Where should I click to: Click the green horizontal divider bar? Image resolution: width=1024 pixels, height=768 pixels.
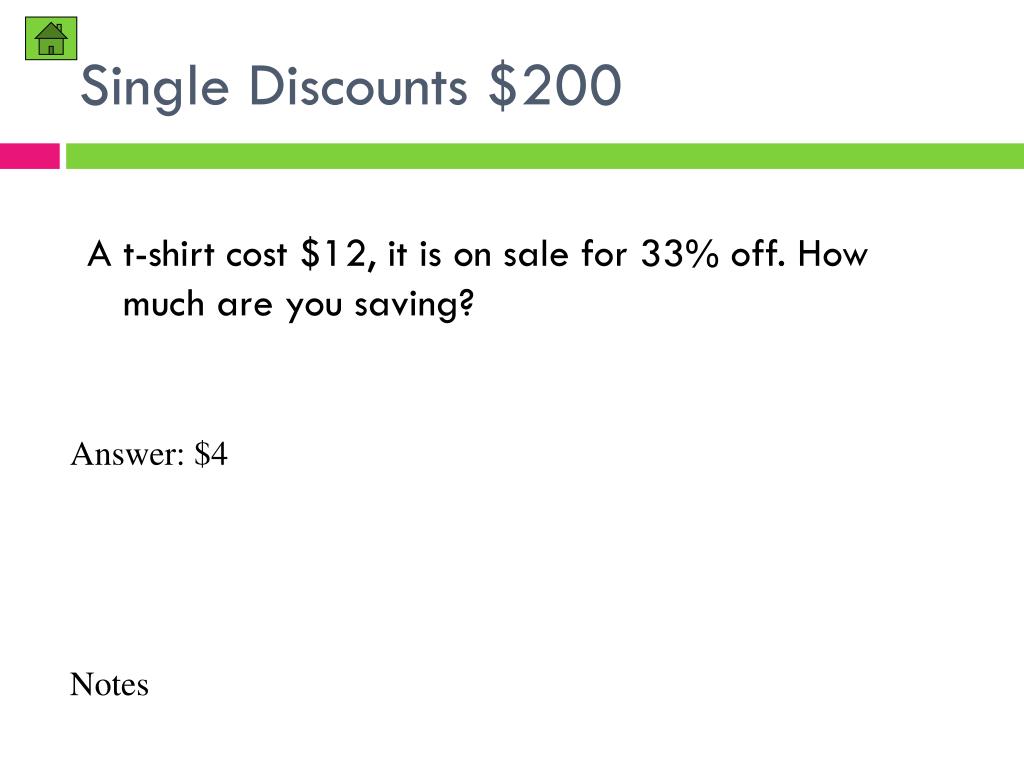tap(545, 156)
